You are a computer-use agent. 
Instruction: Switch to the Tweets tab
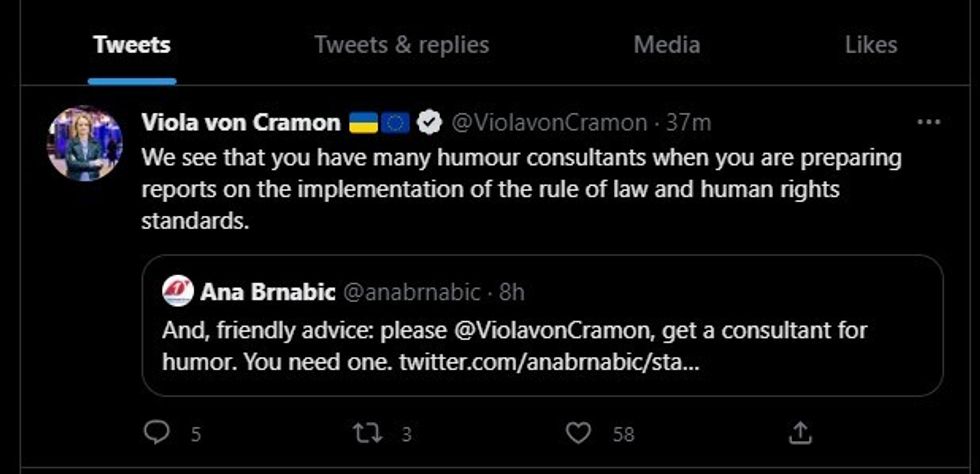point(132,45)
